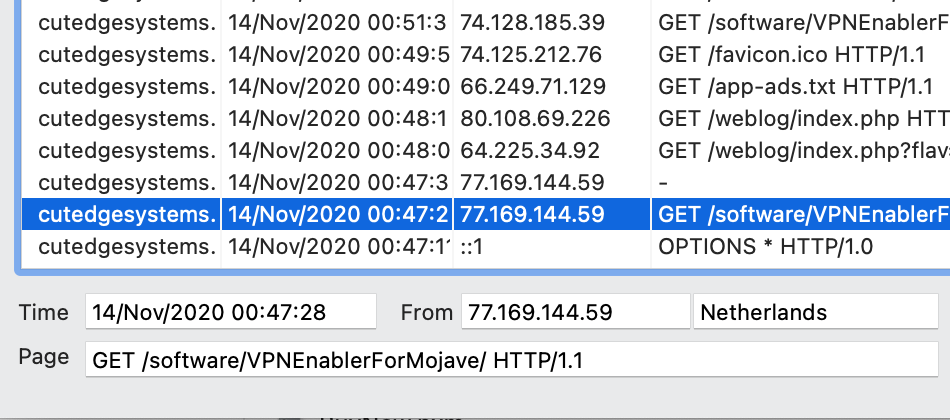Click the highlighted GET /software/VPNEnabler request cell

[x=800, y=214]
